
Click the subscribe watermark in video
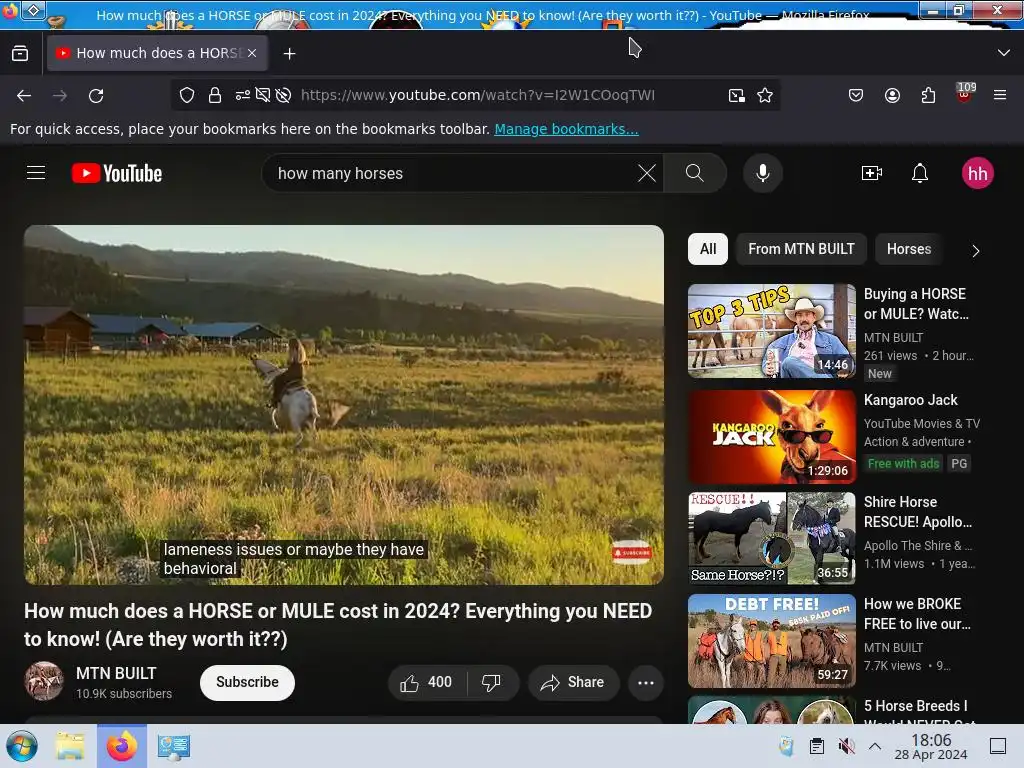click(x=632, y=552)
